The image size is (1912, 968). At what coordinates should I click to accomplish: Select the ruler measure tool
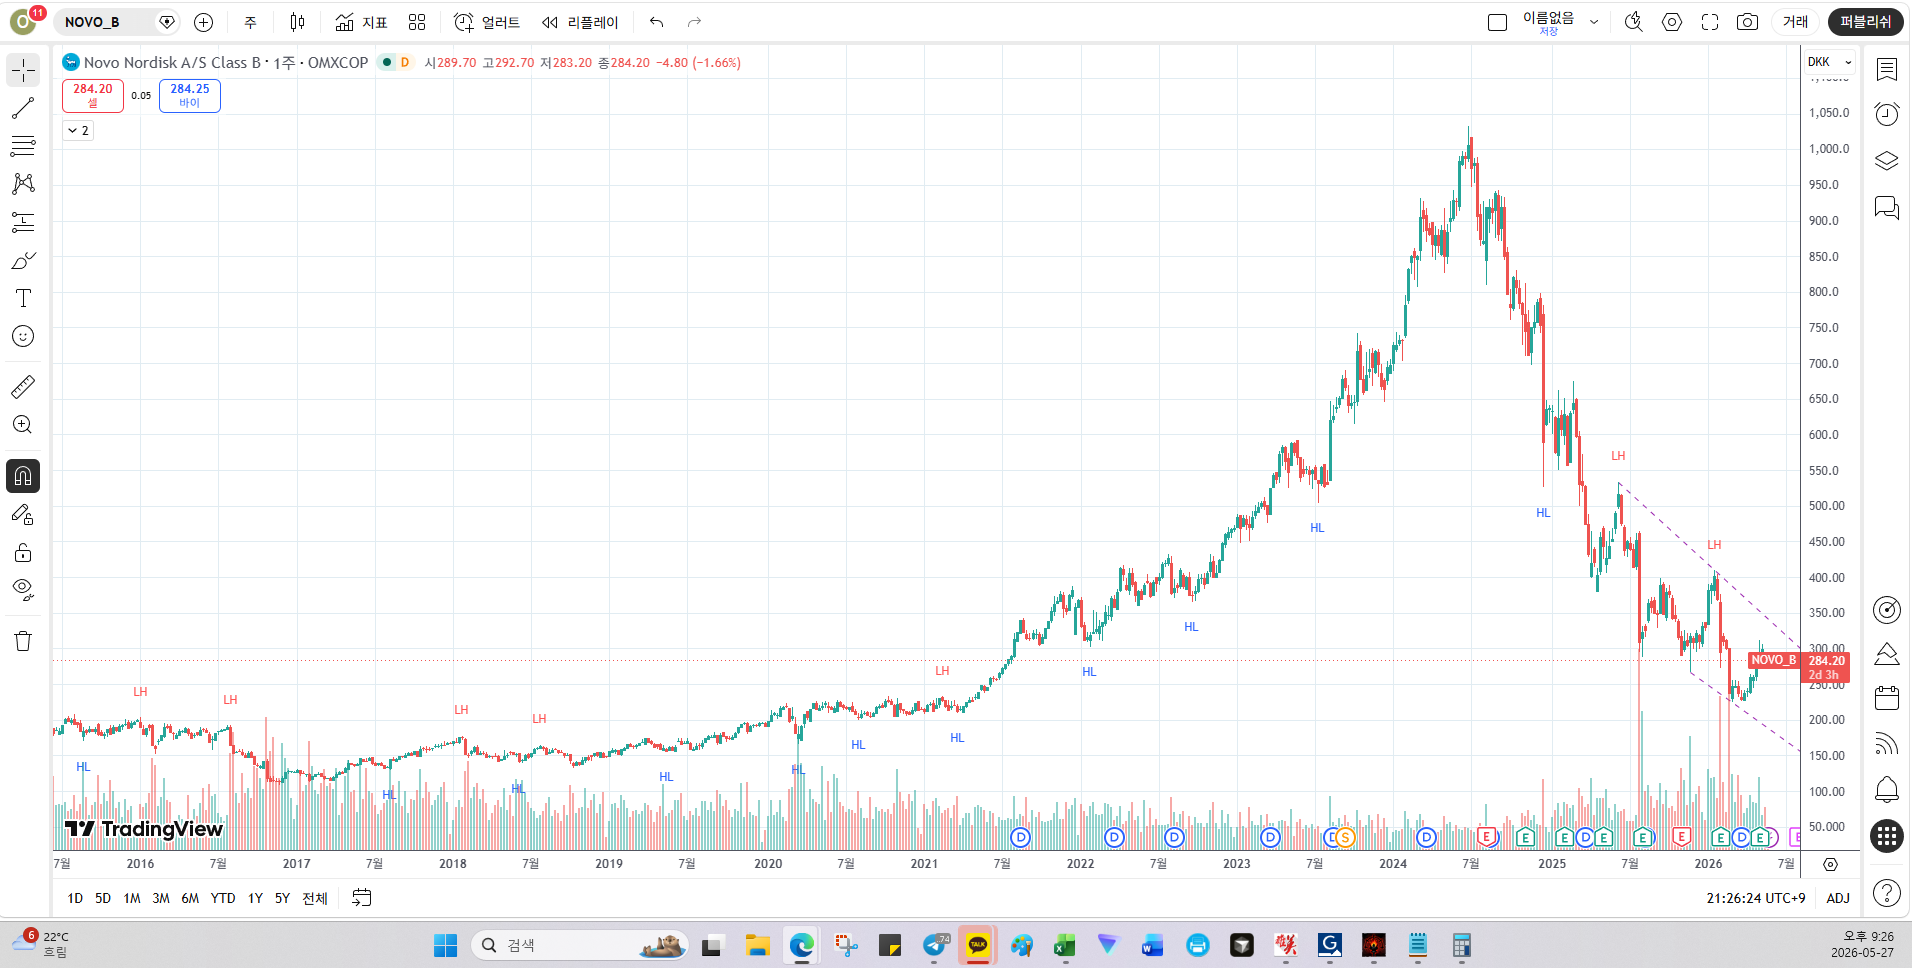(23, 386)
